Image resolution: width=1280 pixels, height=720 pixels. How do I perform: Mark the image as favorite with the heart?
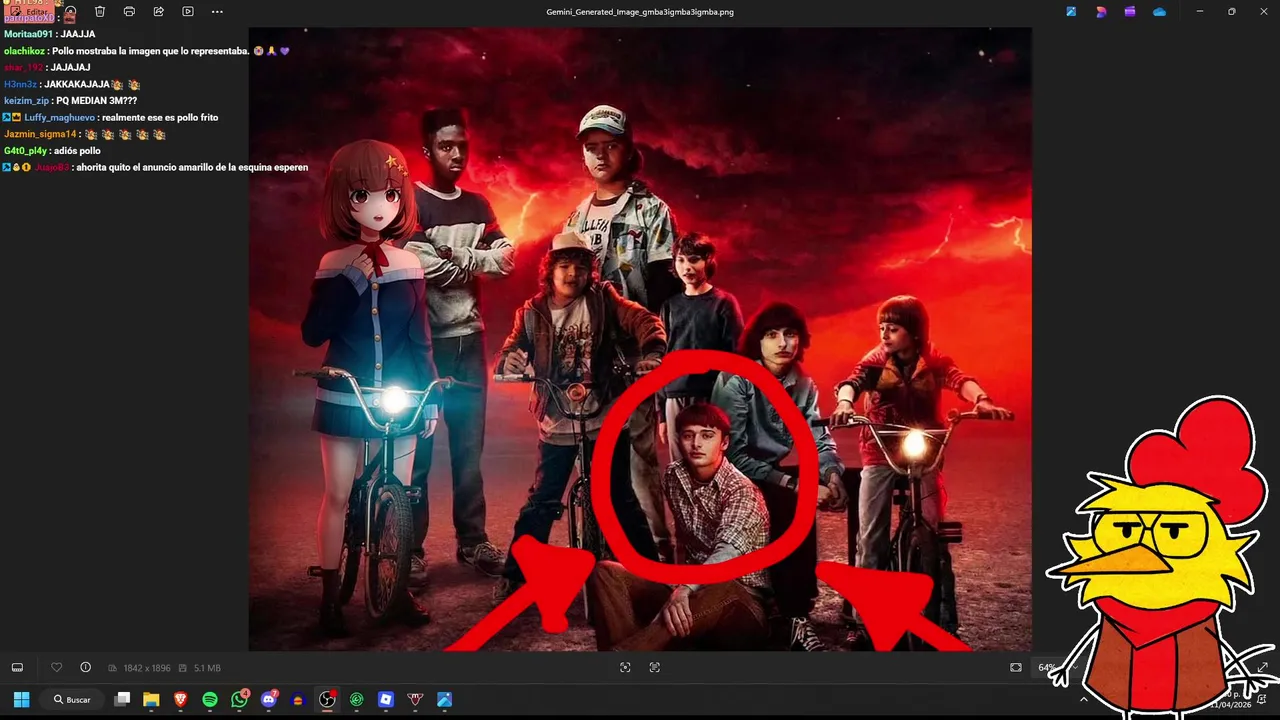point(57,667)
